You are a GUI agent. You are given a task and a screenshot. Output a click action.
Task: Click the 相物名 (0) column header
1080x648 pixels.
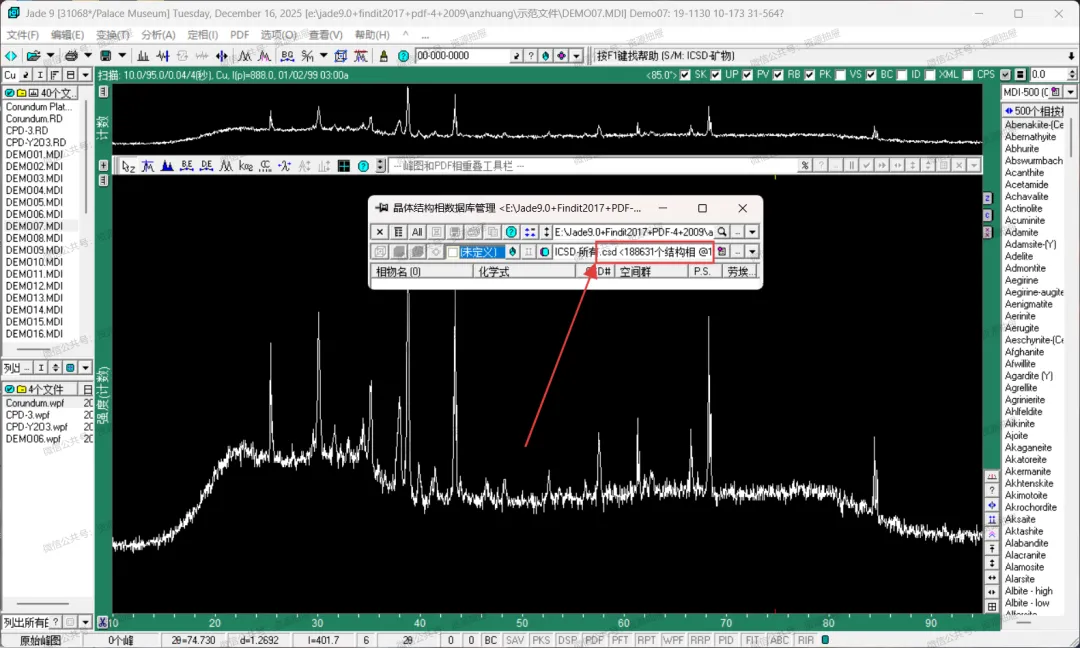point(421,271)
